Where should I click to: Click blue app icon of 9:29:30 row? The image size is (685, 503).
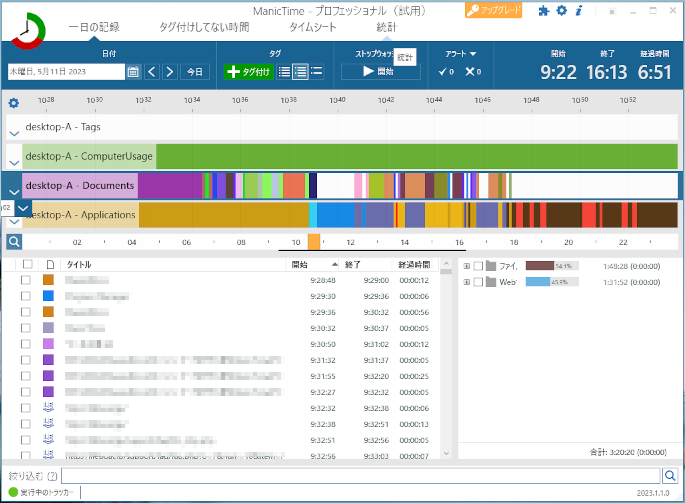[48, 296]
